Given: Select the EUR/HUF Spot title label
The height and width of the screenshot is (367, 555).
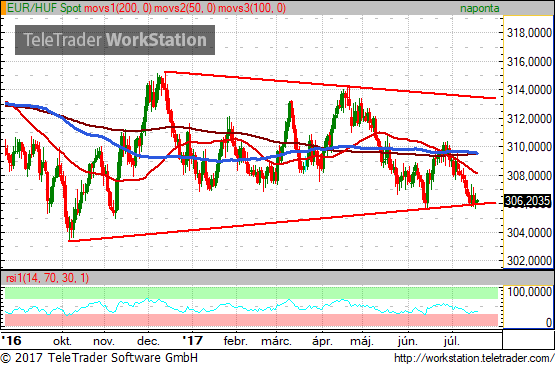Looking at the screenshot, I should tap(44, 8).
